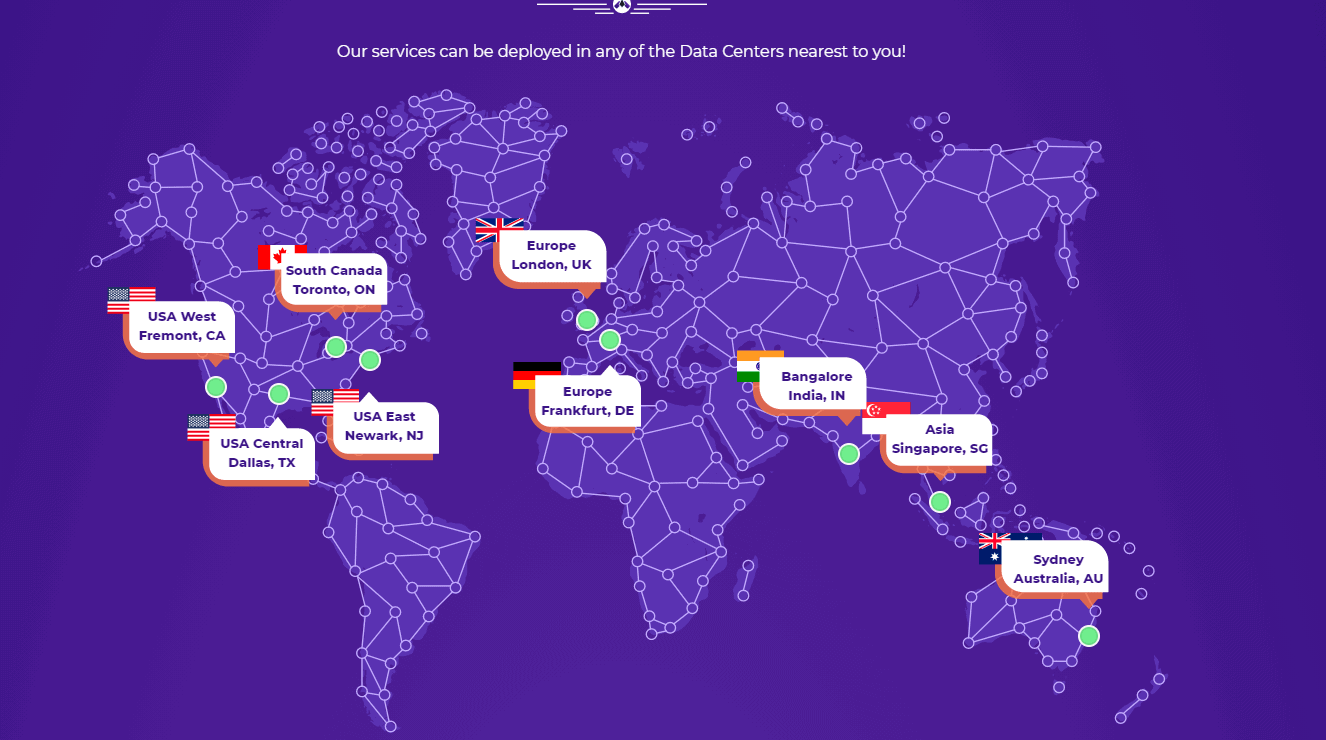Select the USA East Newark, NJ label
The height and width of the screenshot is (740, 1326).
(x=385, y=426)
